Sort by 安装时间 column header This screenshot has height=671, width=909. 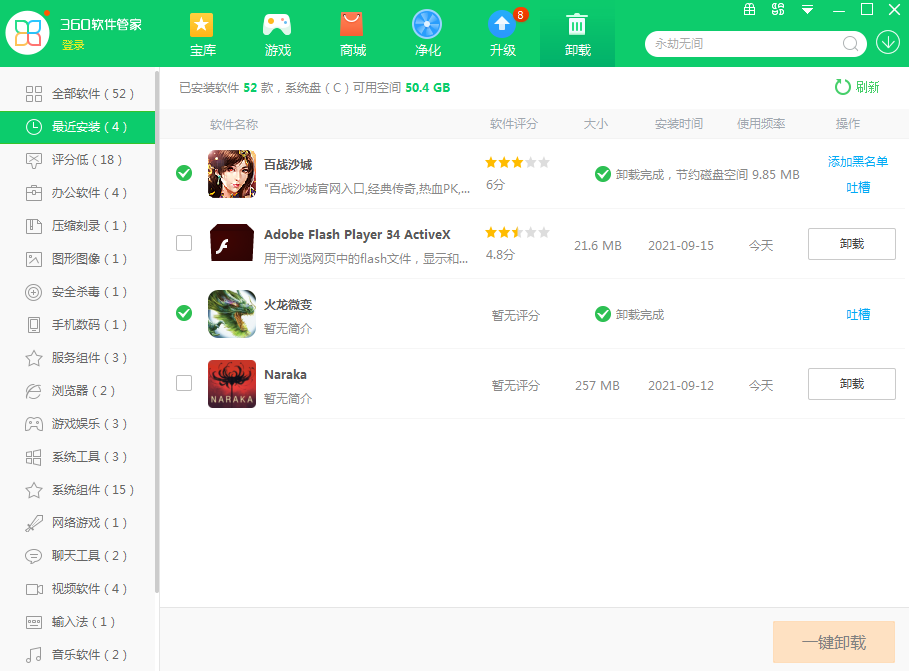pyautogui.click(x=679, y=124)
